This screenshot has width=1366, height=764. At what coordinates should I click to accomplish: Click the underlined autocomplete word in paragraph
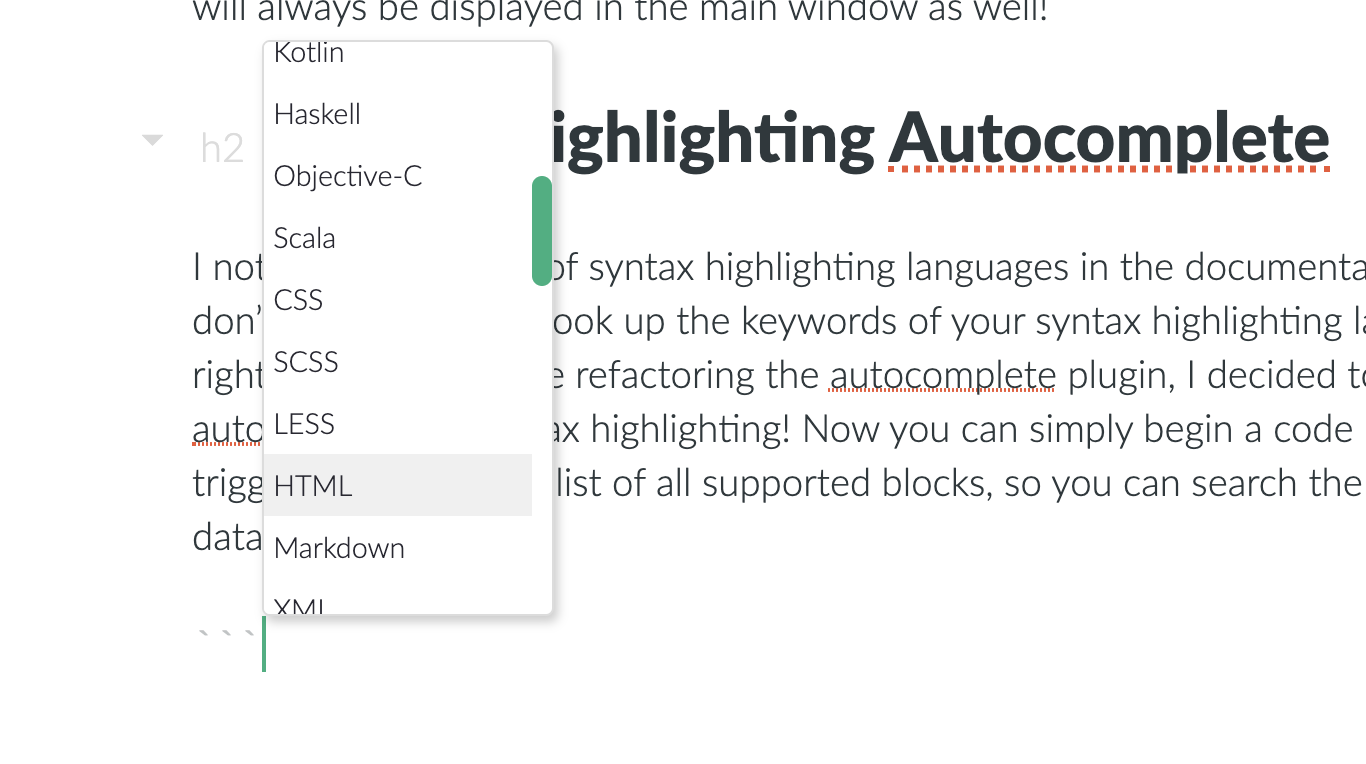coord(942,375)
